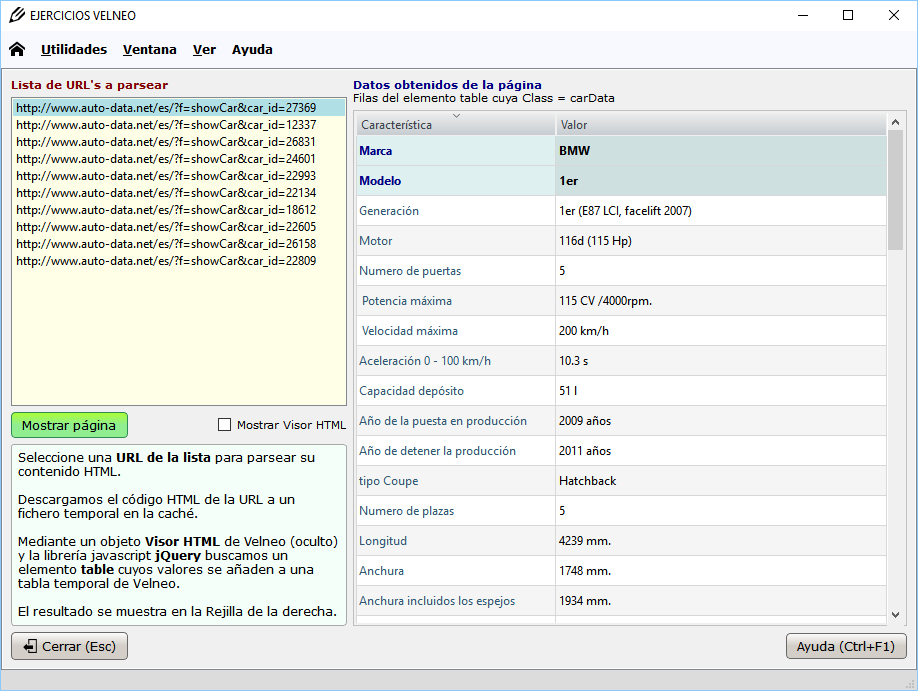Select the Velocidad máxima row
This screenshot has height=691, width=918.
pos(620,331)
